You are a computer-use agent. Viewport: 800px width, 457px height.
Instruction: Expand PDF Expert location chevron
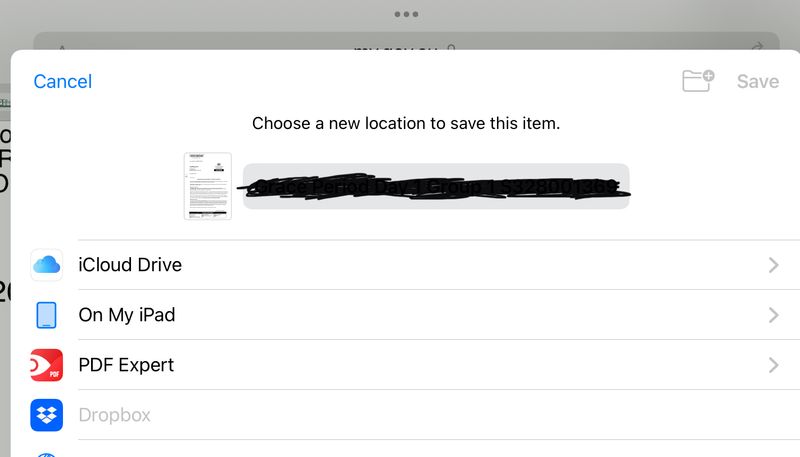pyautogui.click(x=773, y=365)
